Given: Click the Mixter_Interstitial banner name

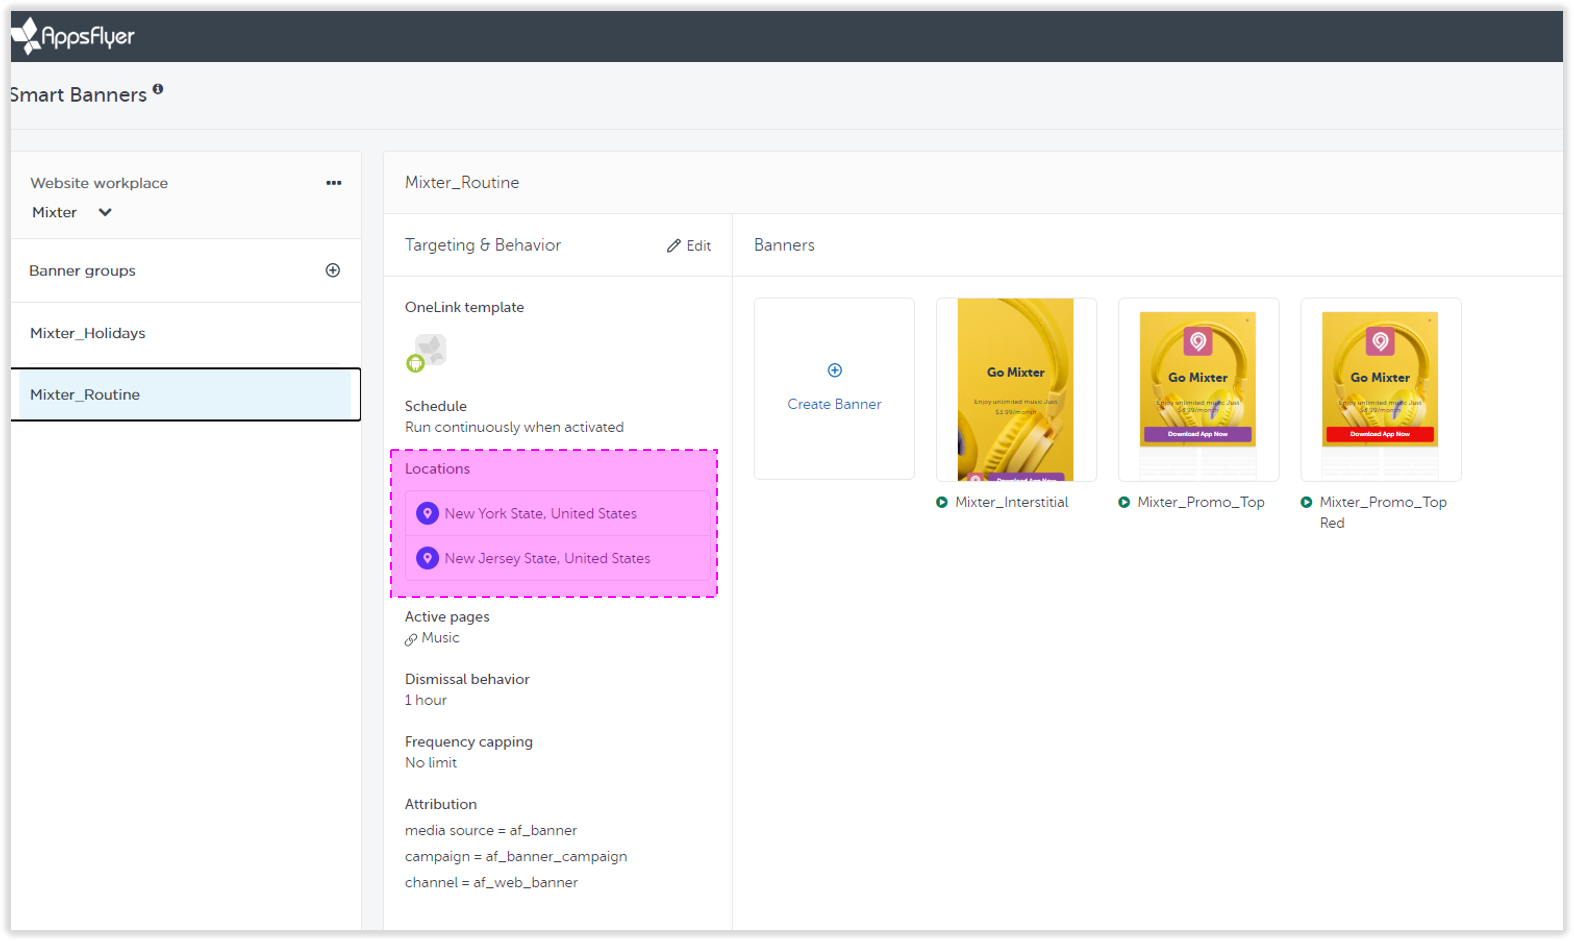Looking at the screenshot, I should pos(1011,502).
